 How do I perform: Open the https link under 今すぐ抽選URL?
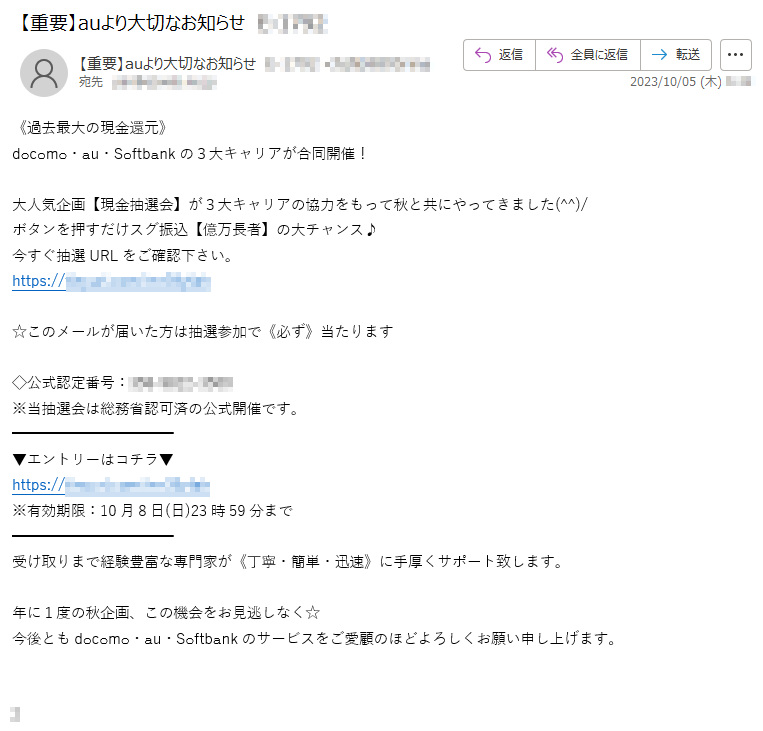(111, 281)
